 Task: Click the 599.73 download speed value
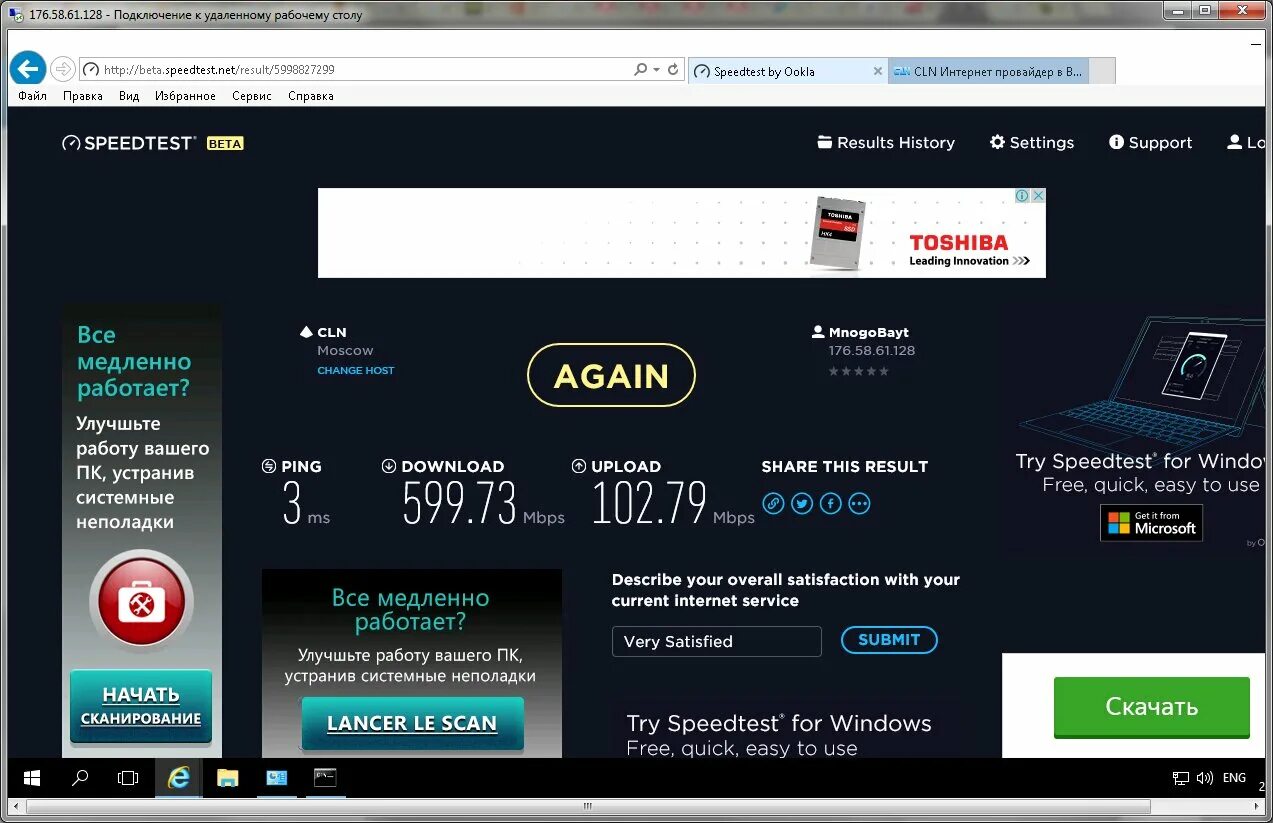pyautogui.click(x=460, y=503)
